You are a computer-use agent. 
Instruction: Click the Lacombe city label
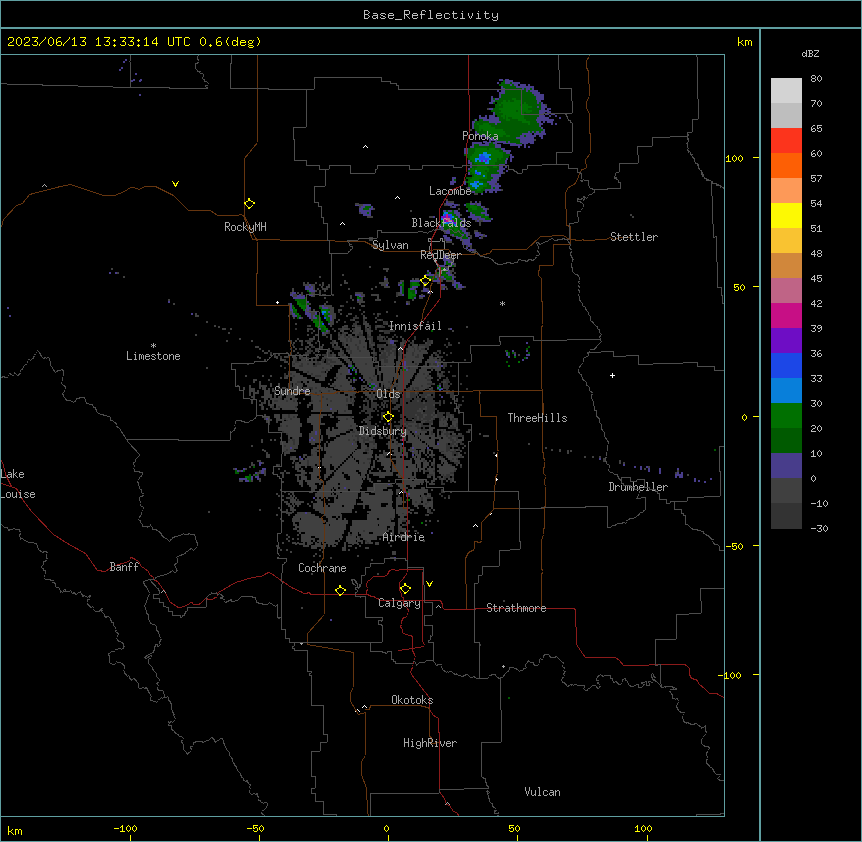450,191
